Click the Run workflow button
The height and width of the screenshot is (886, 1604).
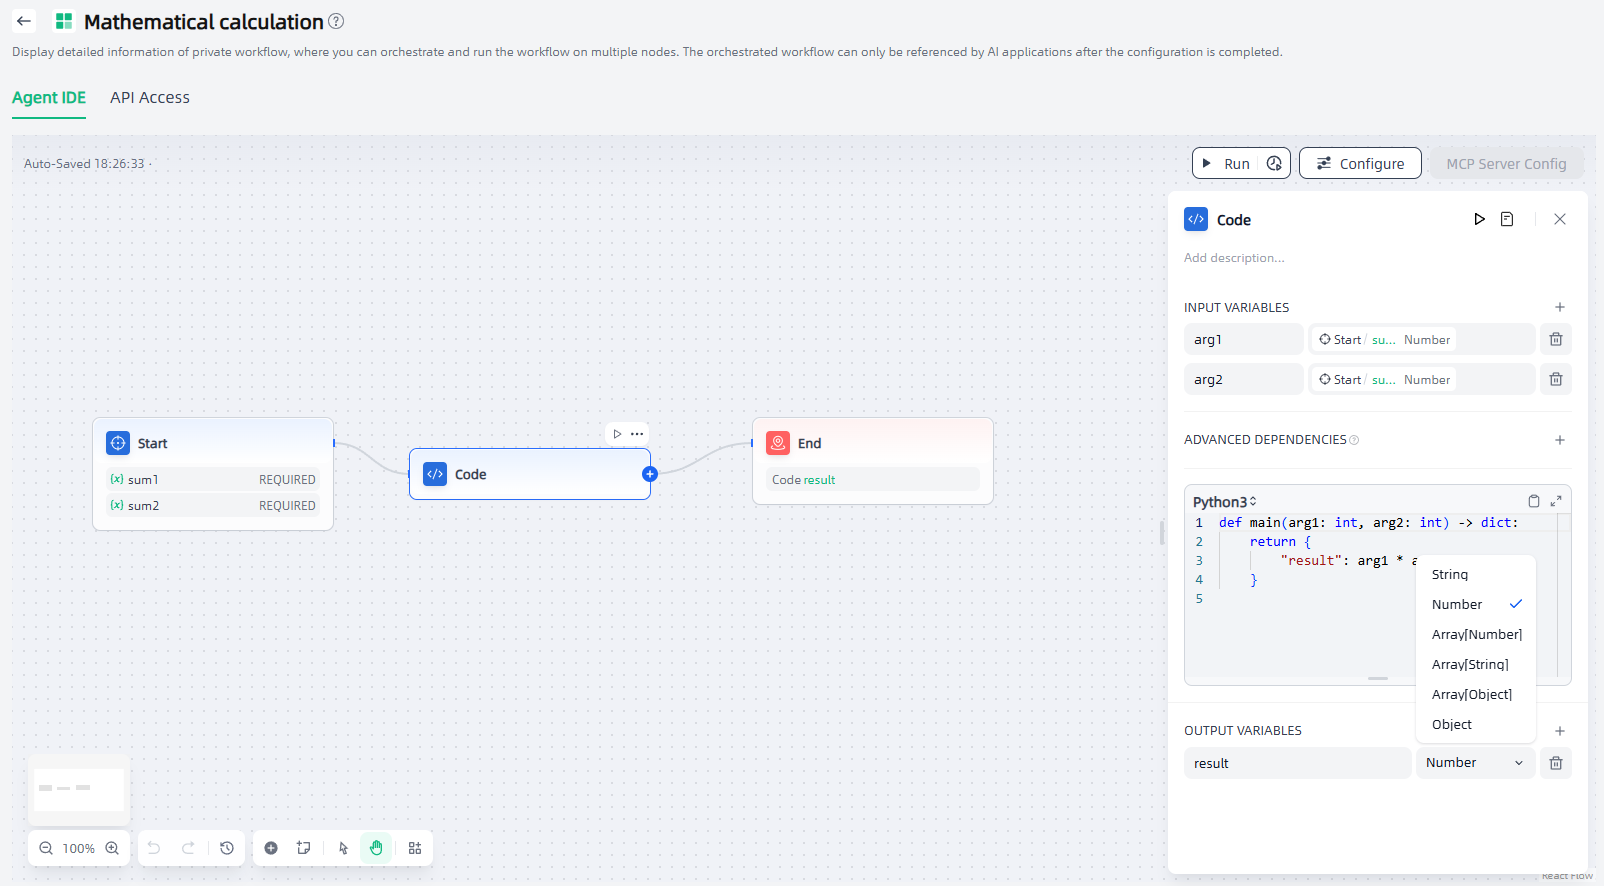1227,164
